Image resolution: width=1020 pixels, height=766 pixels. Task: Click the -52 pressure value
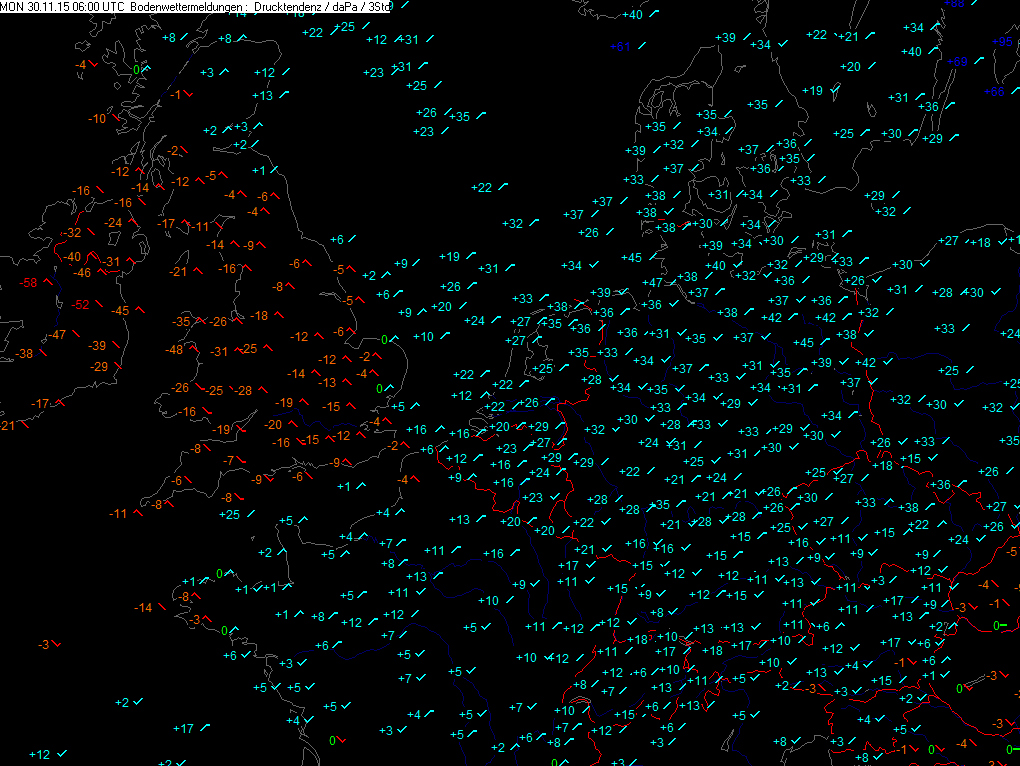point(80,305)
